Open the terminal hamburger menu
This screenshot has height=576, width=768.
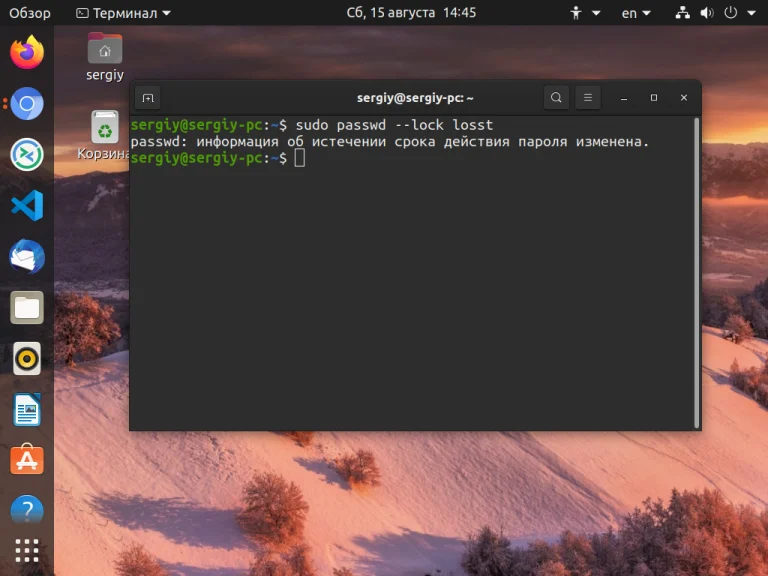588,97
